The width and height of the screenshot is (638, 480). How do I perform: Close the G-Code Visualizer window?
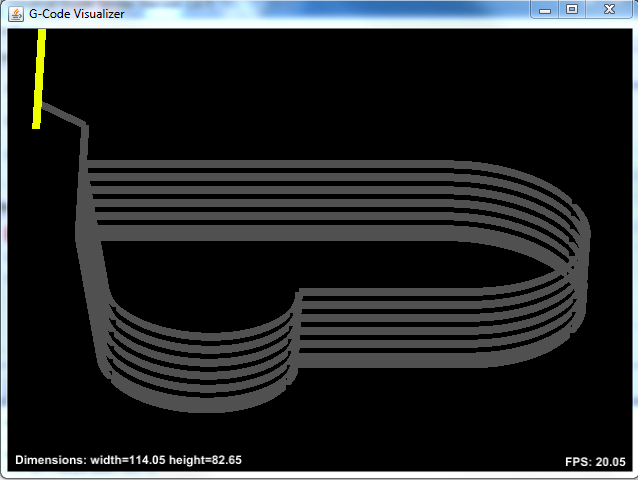[x=609, y=9]
